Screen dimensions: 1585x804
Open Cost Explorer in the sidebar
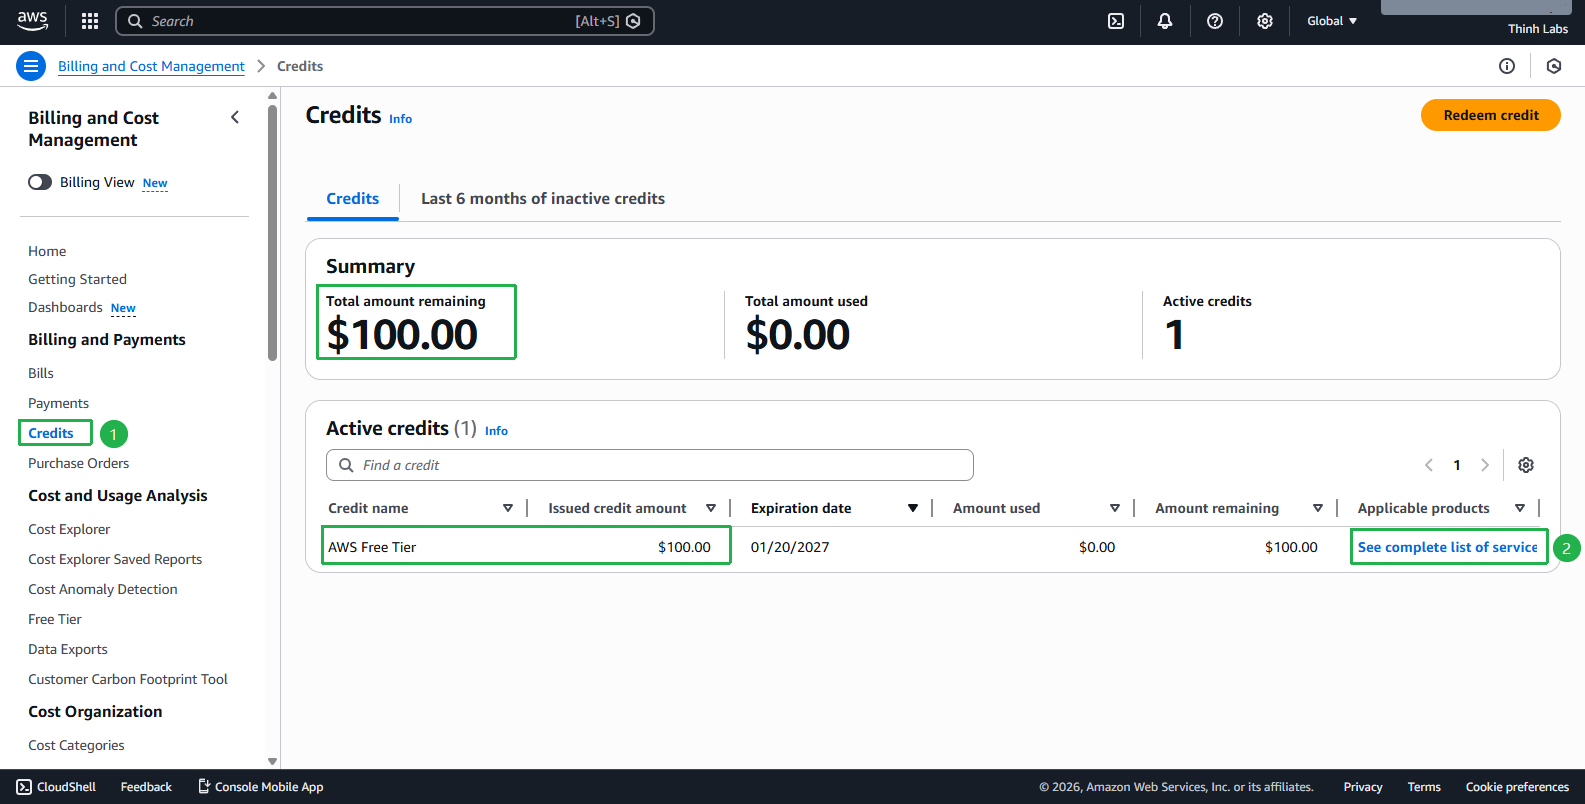pos(69,529)
